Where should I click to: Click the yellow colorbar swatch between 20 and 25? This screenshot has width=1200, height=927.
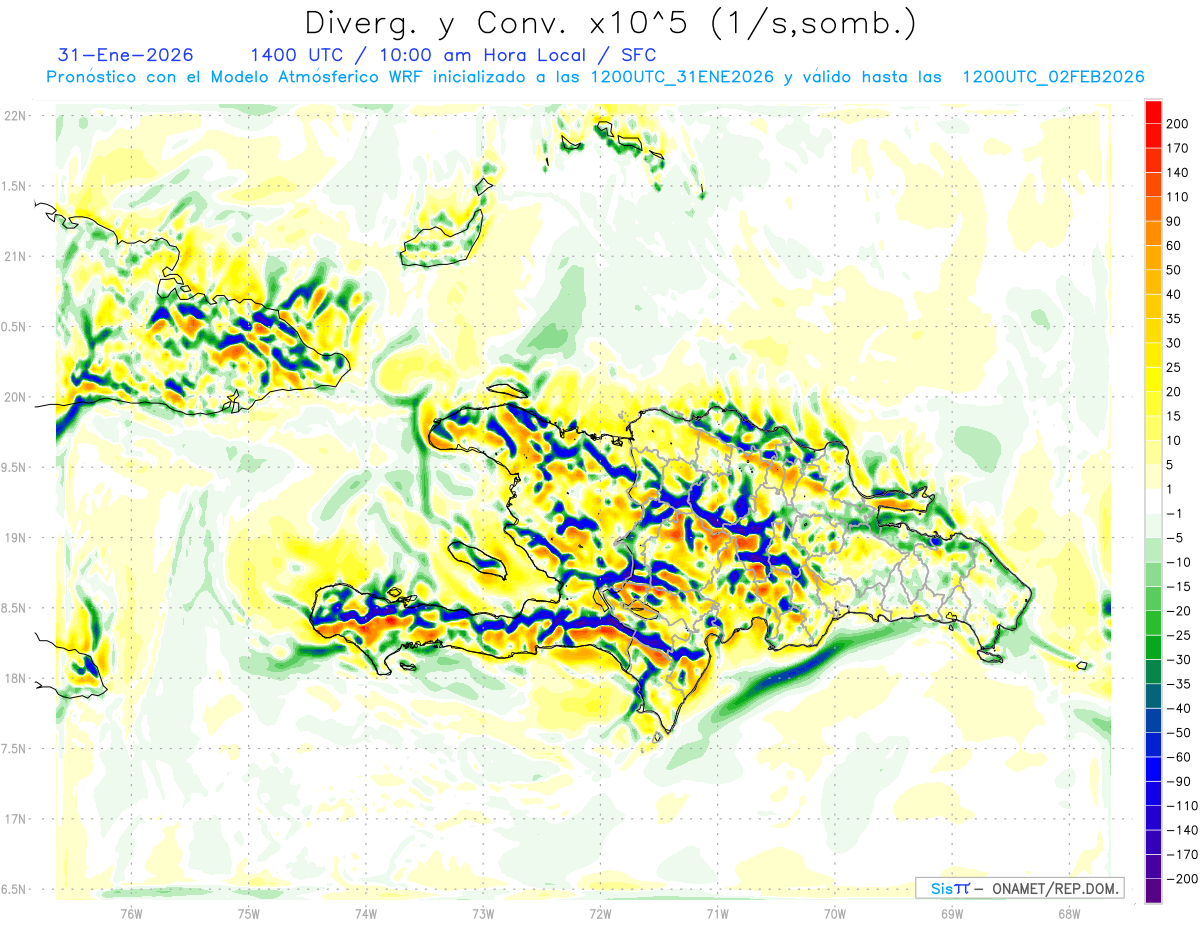1153,379
